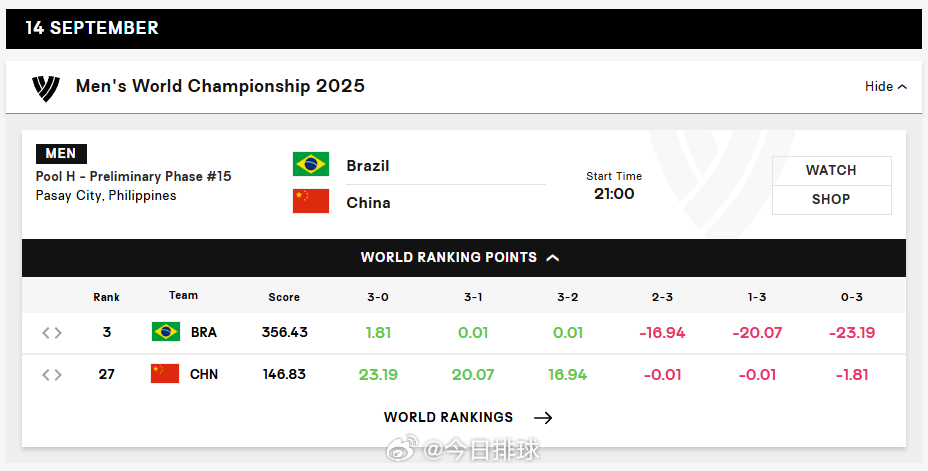Screen dimensions: 928x471
Task: Click the China flag in match header
Action: pos(311,201)
